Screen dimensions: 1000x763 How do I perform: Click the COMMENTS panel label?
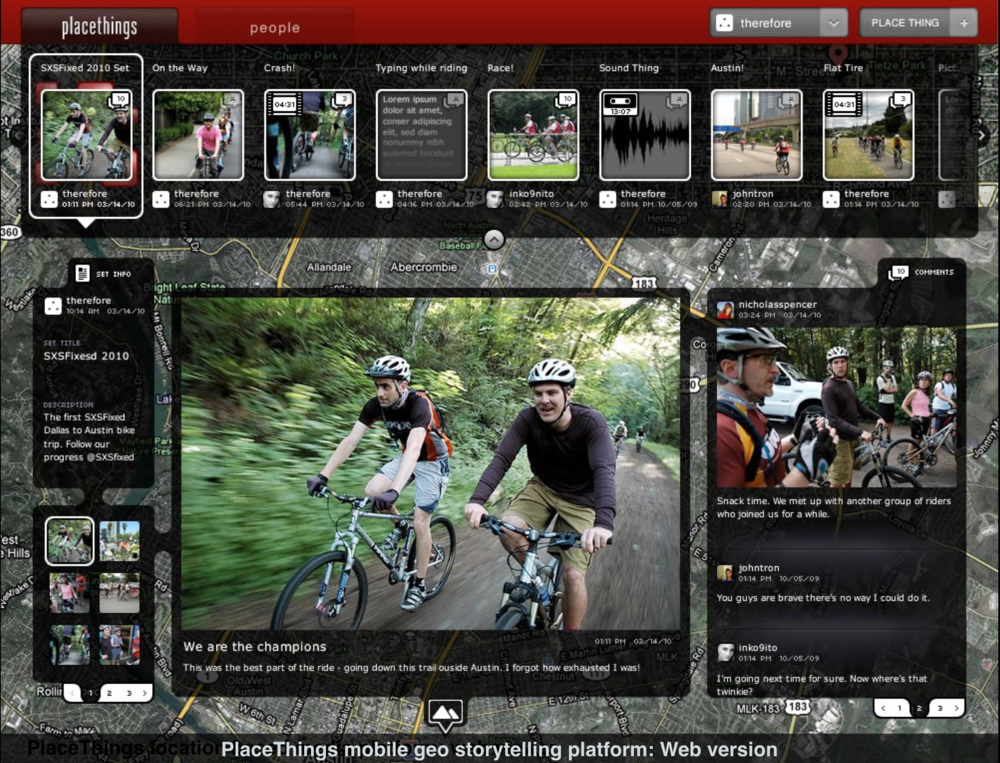pyautogui.click(x=934, y=272)
